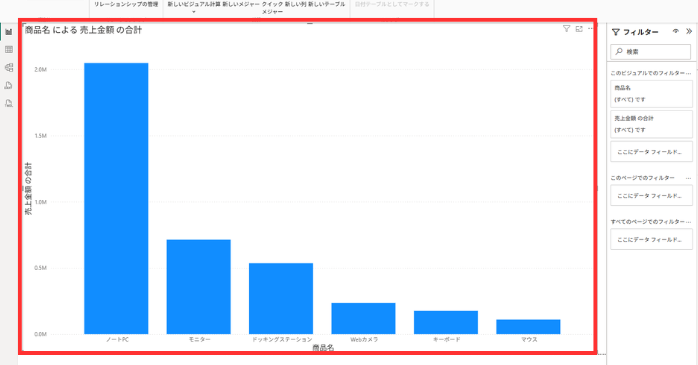Click リレーションシップの管理 in the ribbon
This screenshot has width=698, height=365.
click(x=126, y=4)
